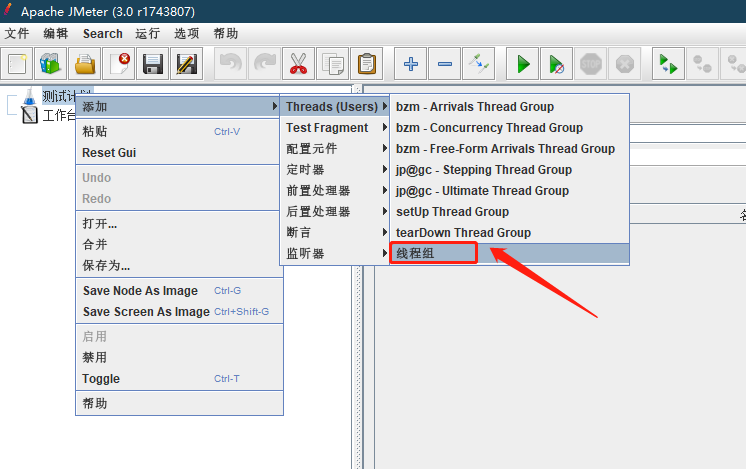Add jp@gc - Stepping Thread Group
This screenshot has height=469, width=746.
coord(510,169)
